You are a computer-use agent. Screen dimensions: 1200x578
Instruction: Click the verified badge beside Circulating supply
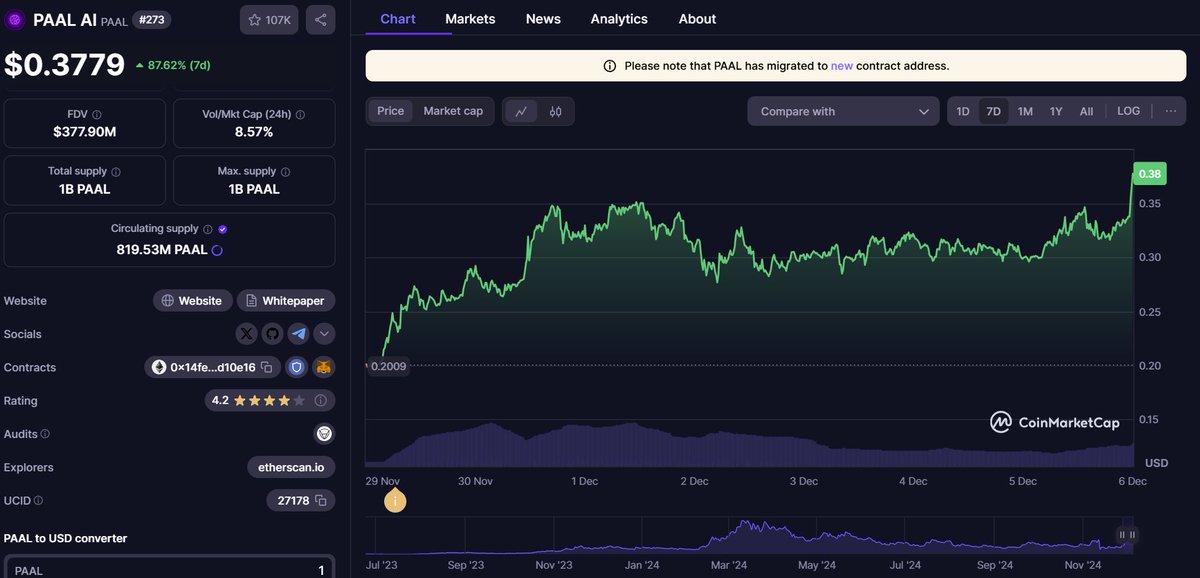click(223, 229)
